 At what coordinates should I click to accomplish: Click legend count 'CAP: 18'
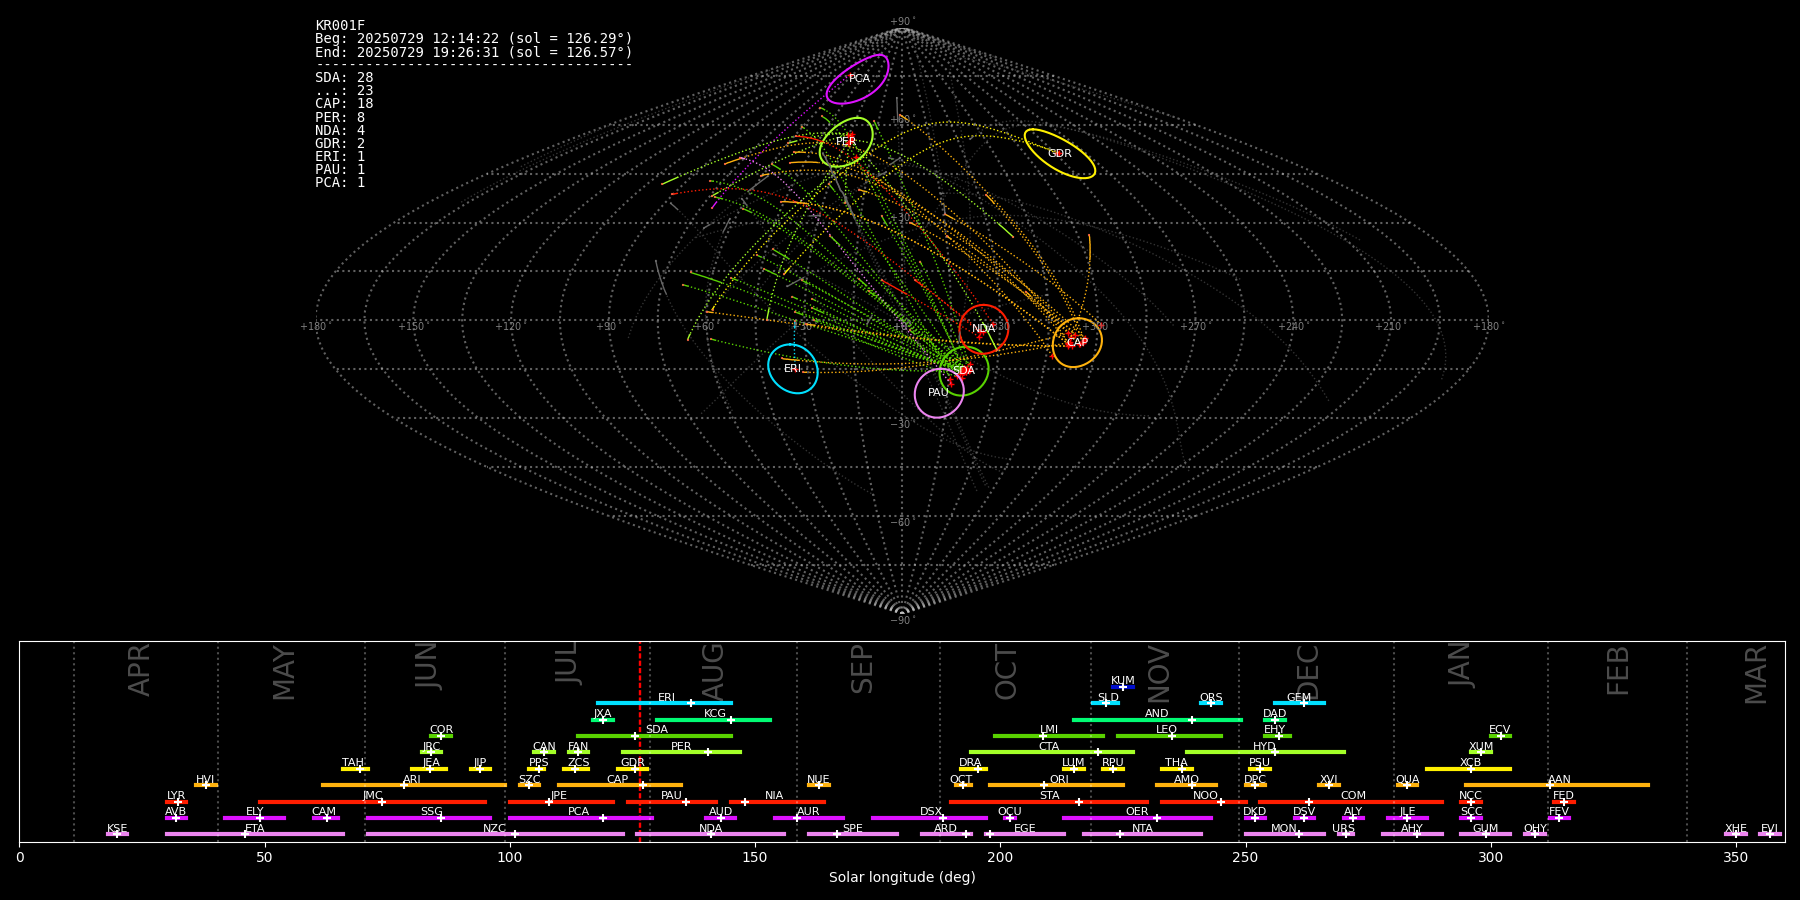click(x=344, y=104)
